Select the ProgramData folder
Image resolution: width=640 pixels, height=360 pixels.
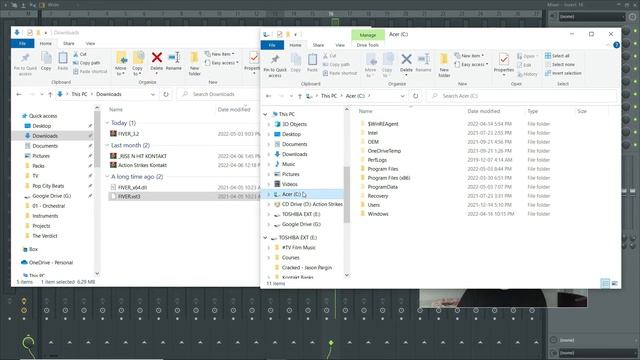(382, 187)
